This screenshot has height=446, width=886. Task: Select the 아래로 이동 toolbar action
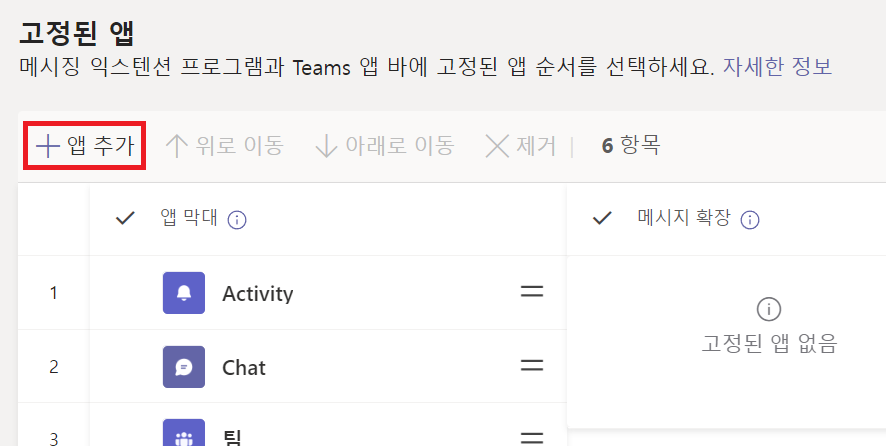385,146
